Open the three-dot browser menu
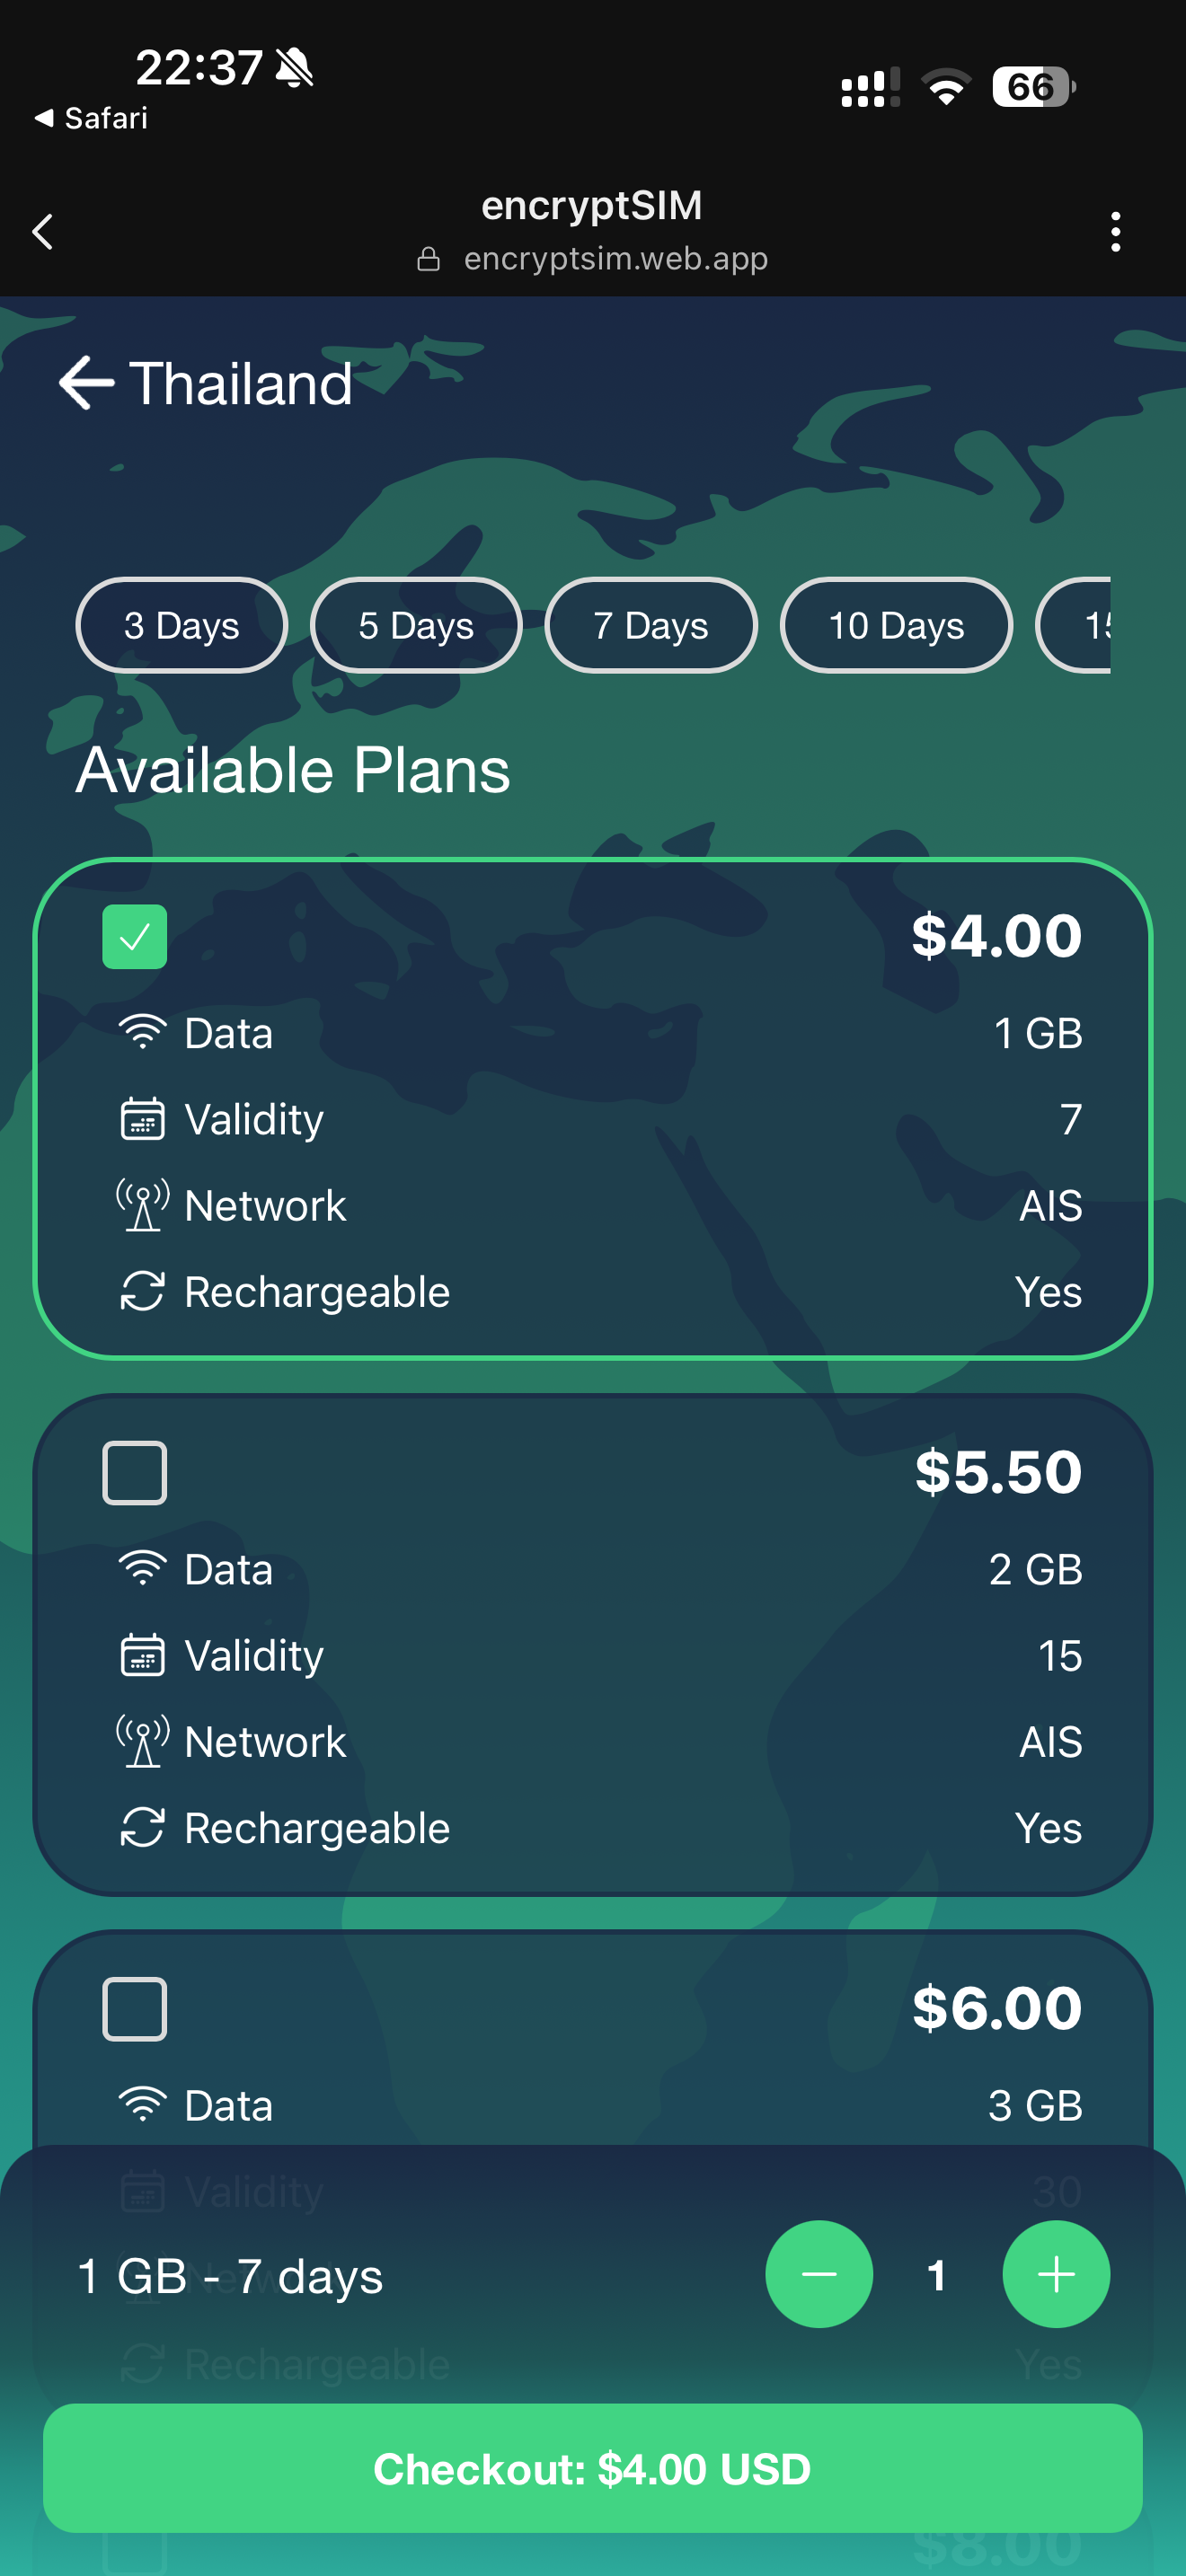Viewport: 1186px width, 2576px height. [1115, 232]
